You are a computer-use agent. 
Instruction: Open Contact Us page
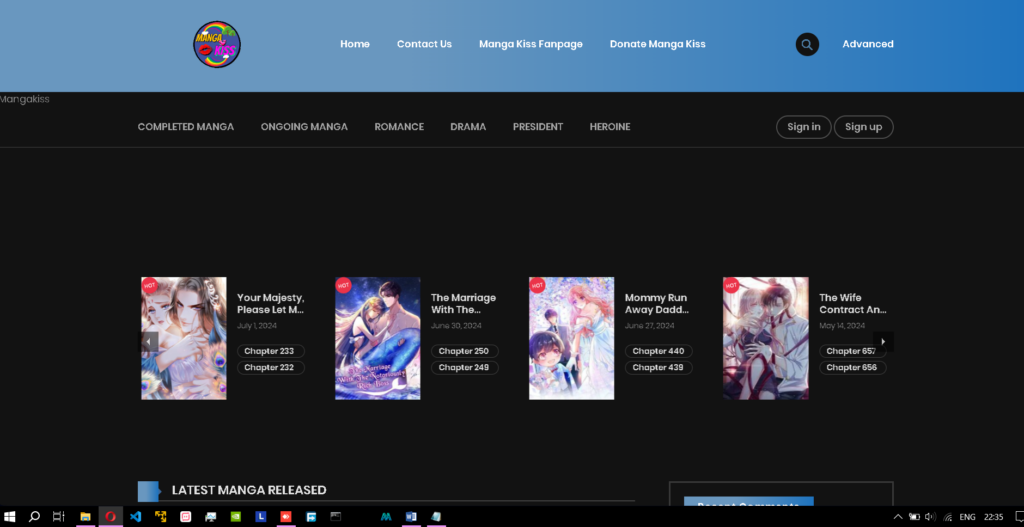pos(424,44)
